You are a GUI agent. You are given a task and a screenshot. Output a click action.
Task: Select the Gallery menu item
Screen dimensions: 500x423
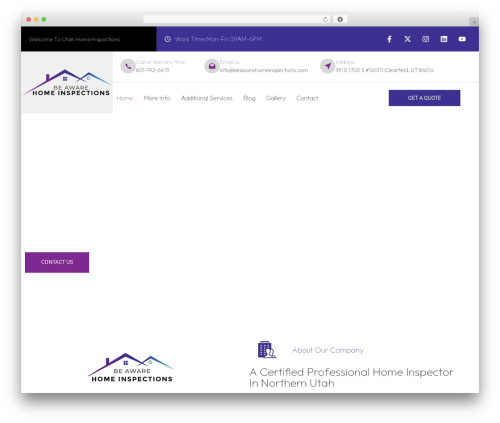click(x=276, y=98)
